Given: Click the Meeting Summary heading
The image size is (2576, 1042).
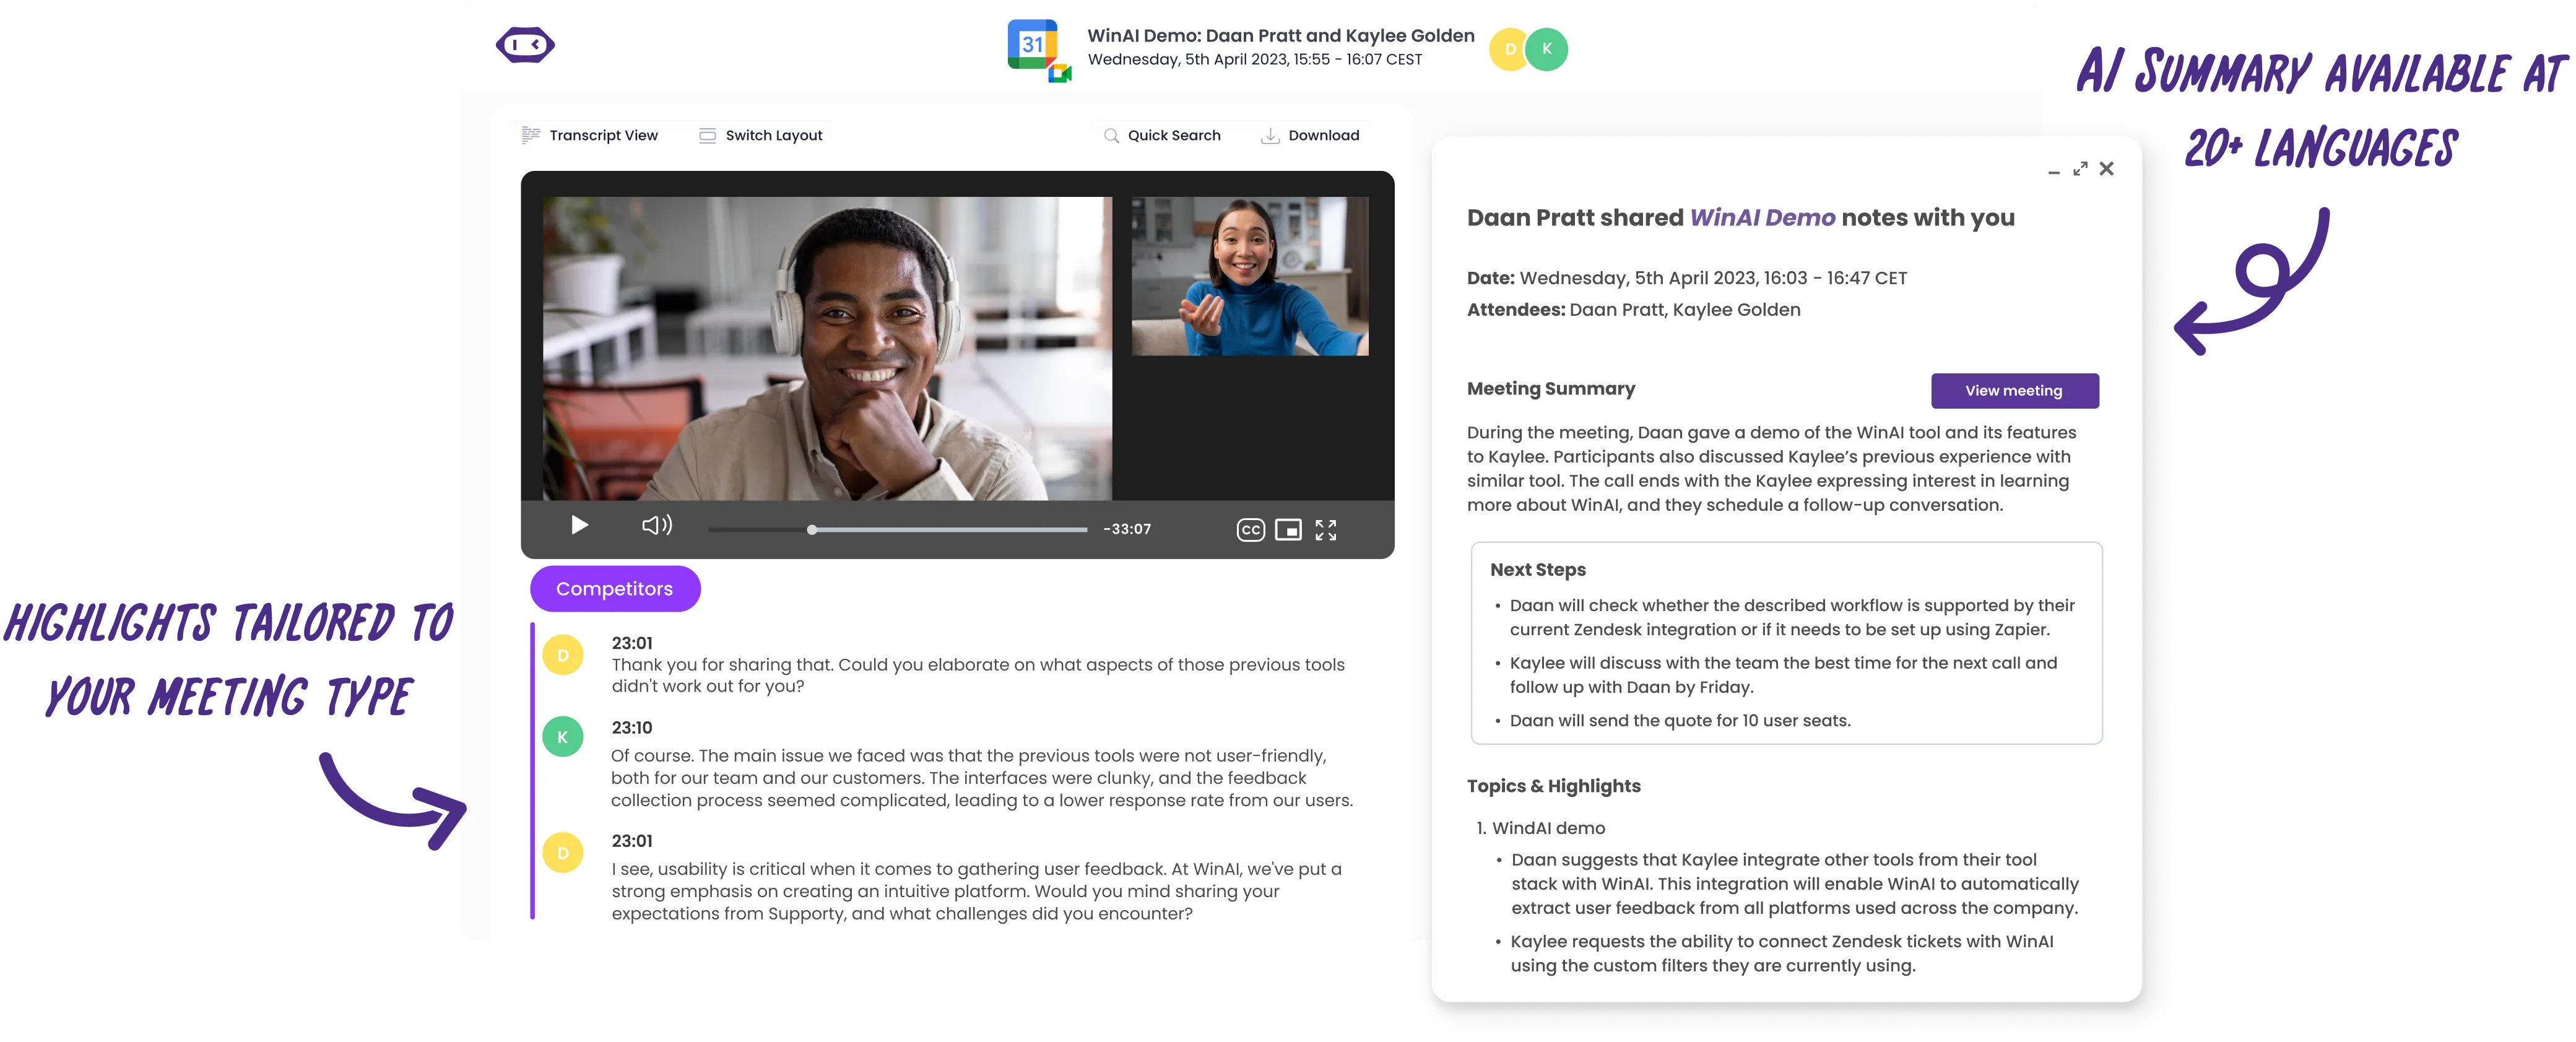Looking at the screenshot, I should click(1551, 389).
